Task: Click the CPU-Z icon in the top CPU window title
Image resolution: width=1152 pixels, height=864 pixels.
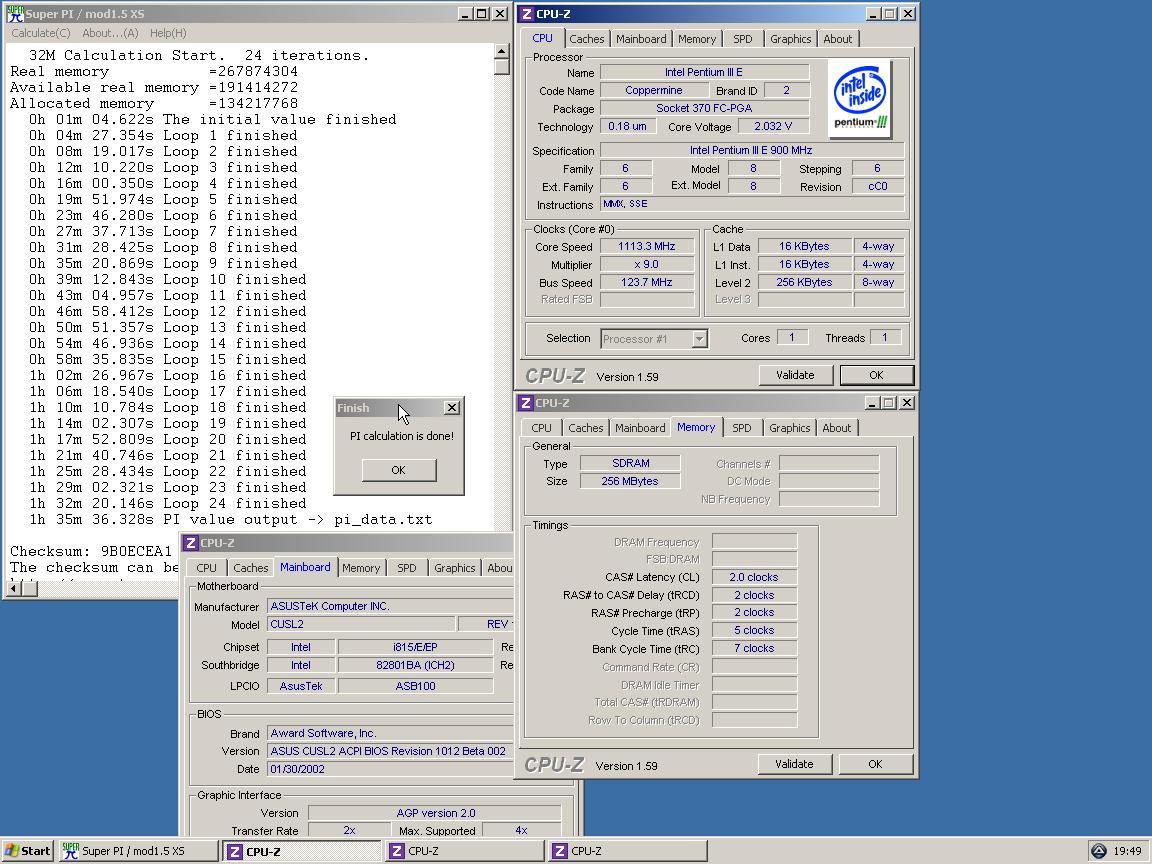Action: click(526, 14)
